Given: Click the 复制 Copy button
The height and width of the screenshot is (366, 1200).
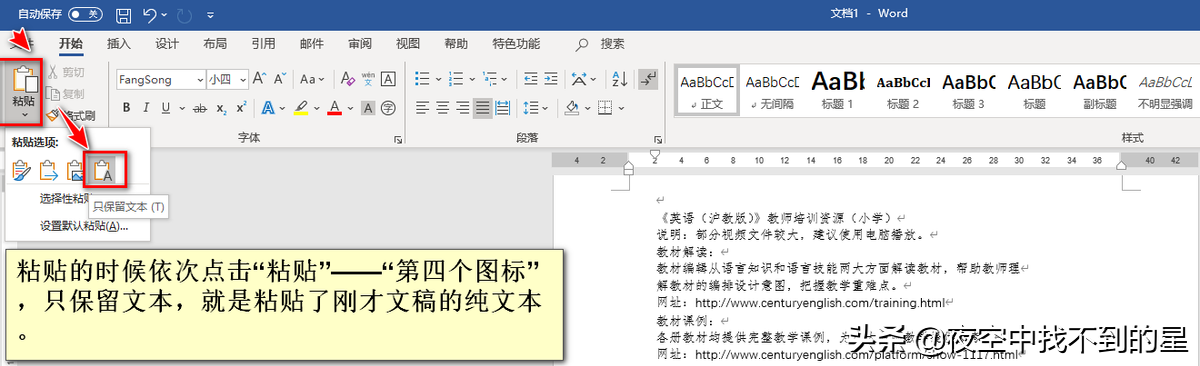Looking at the screenshot, I should click(x=66, y=93).
